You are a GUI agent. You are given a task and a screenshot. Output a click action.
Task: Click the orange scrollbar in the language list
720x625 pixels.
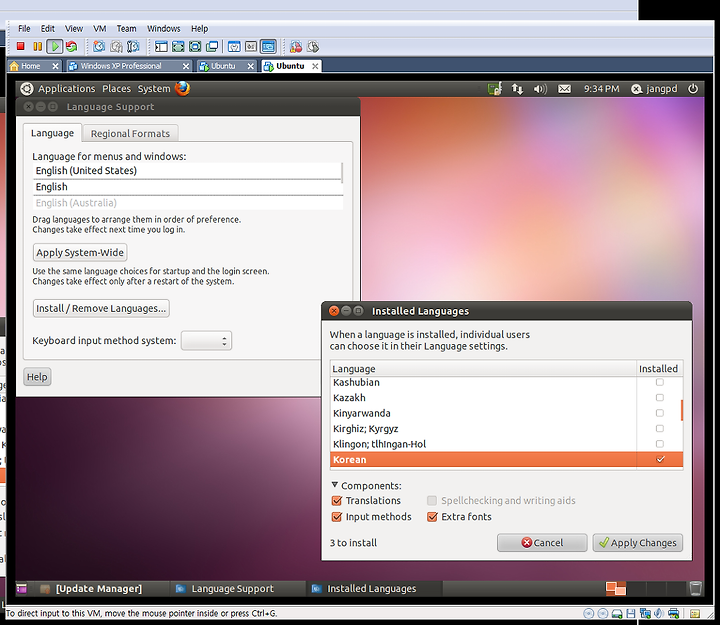[682, 410]
